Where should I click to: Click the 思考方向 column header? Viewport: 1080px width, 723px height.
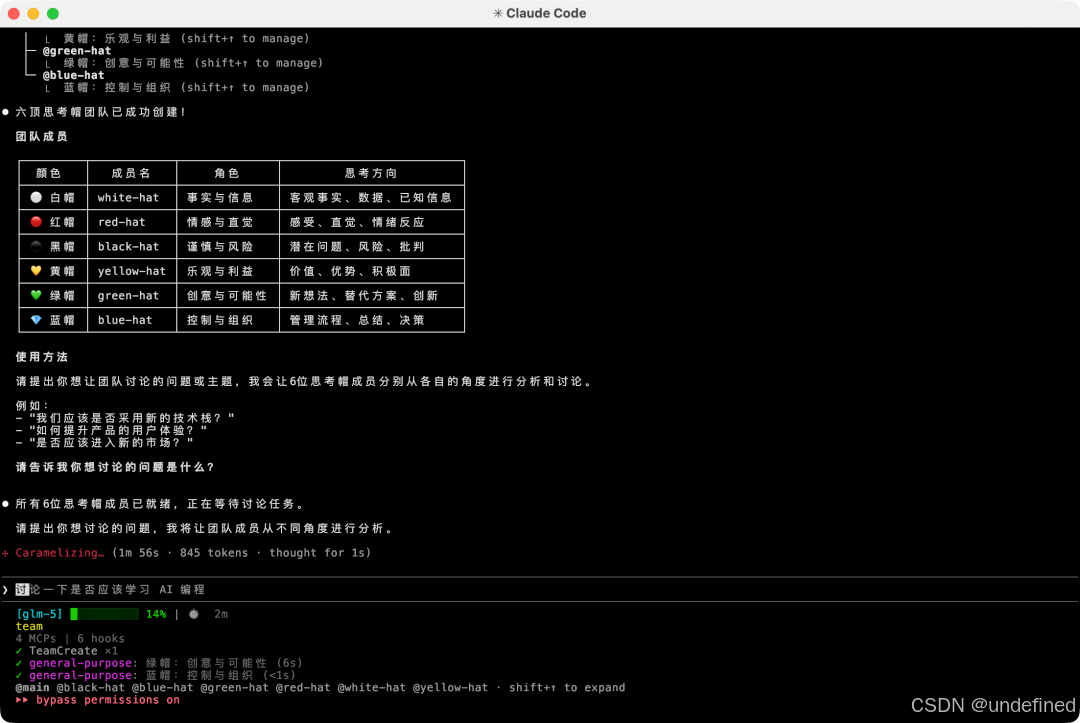click(371, 173)
